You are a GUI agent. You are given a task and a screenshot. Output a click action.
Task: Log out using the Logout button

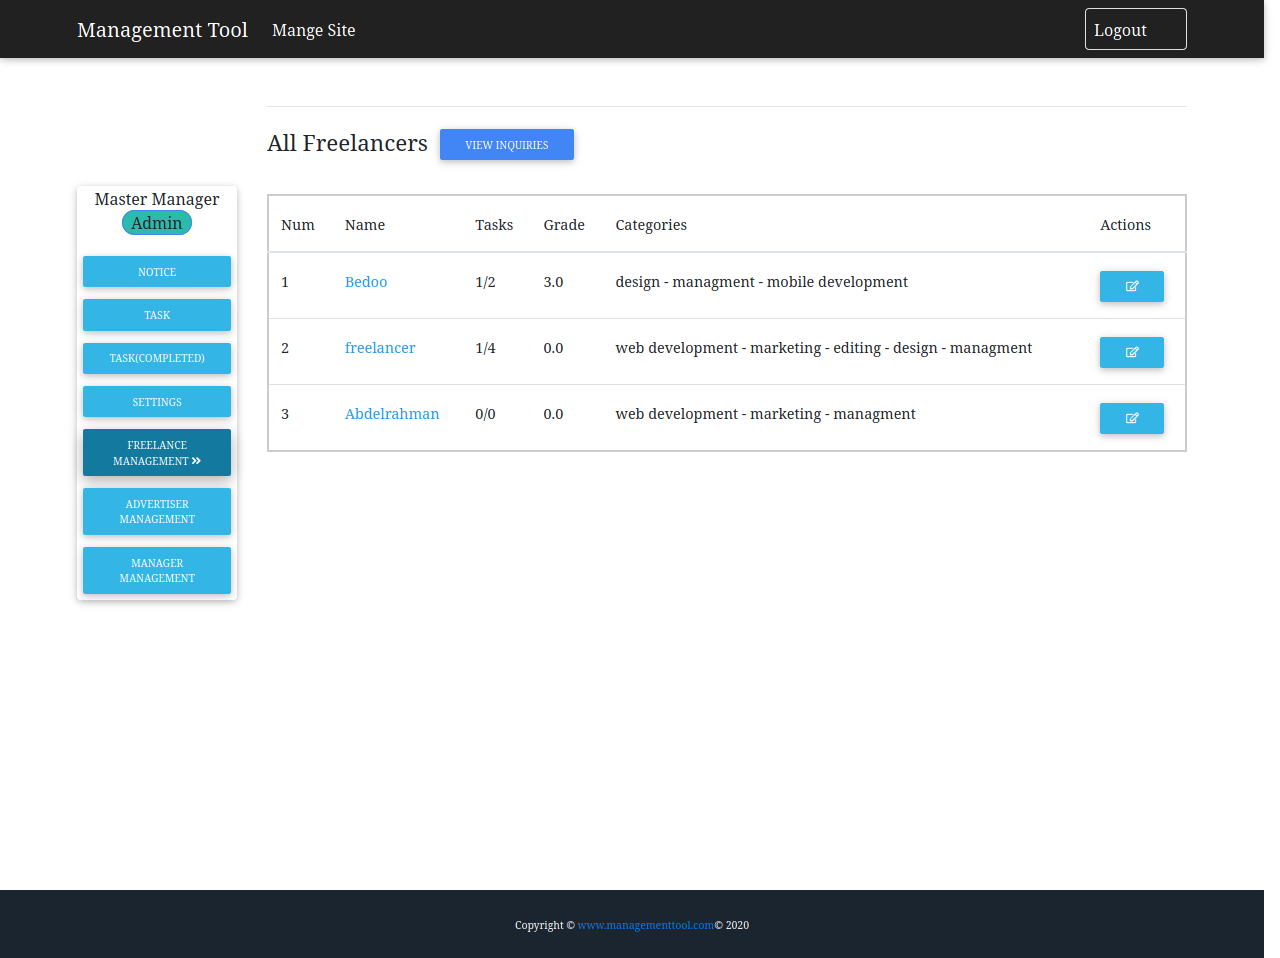pyautogui.click(x=1135, y=30)
